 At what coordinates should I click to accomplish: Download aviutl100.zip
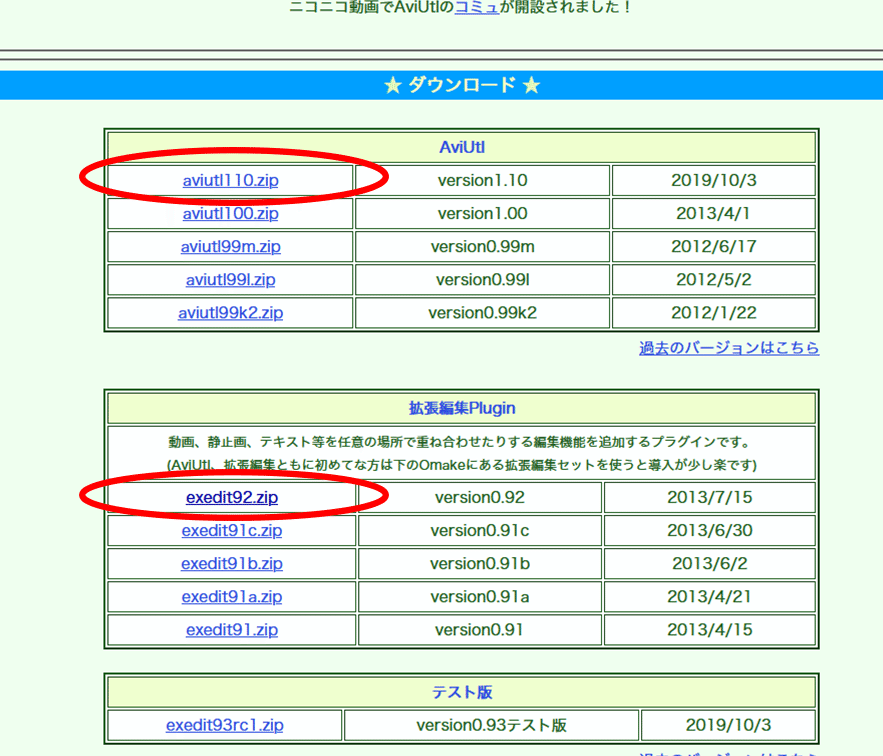[230, 214]
